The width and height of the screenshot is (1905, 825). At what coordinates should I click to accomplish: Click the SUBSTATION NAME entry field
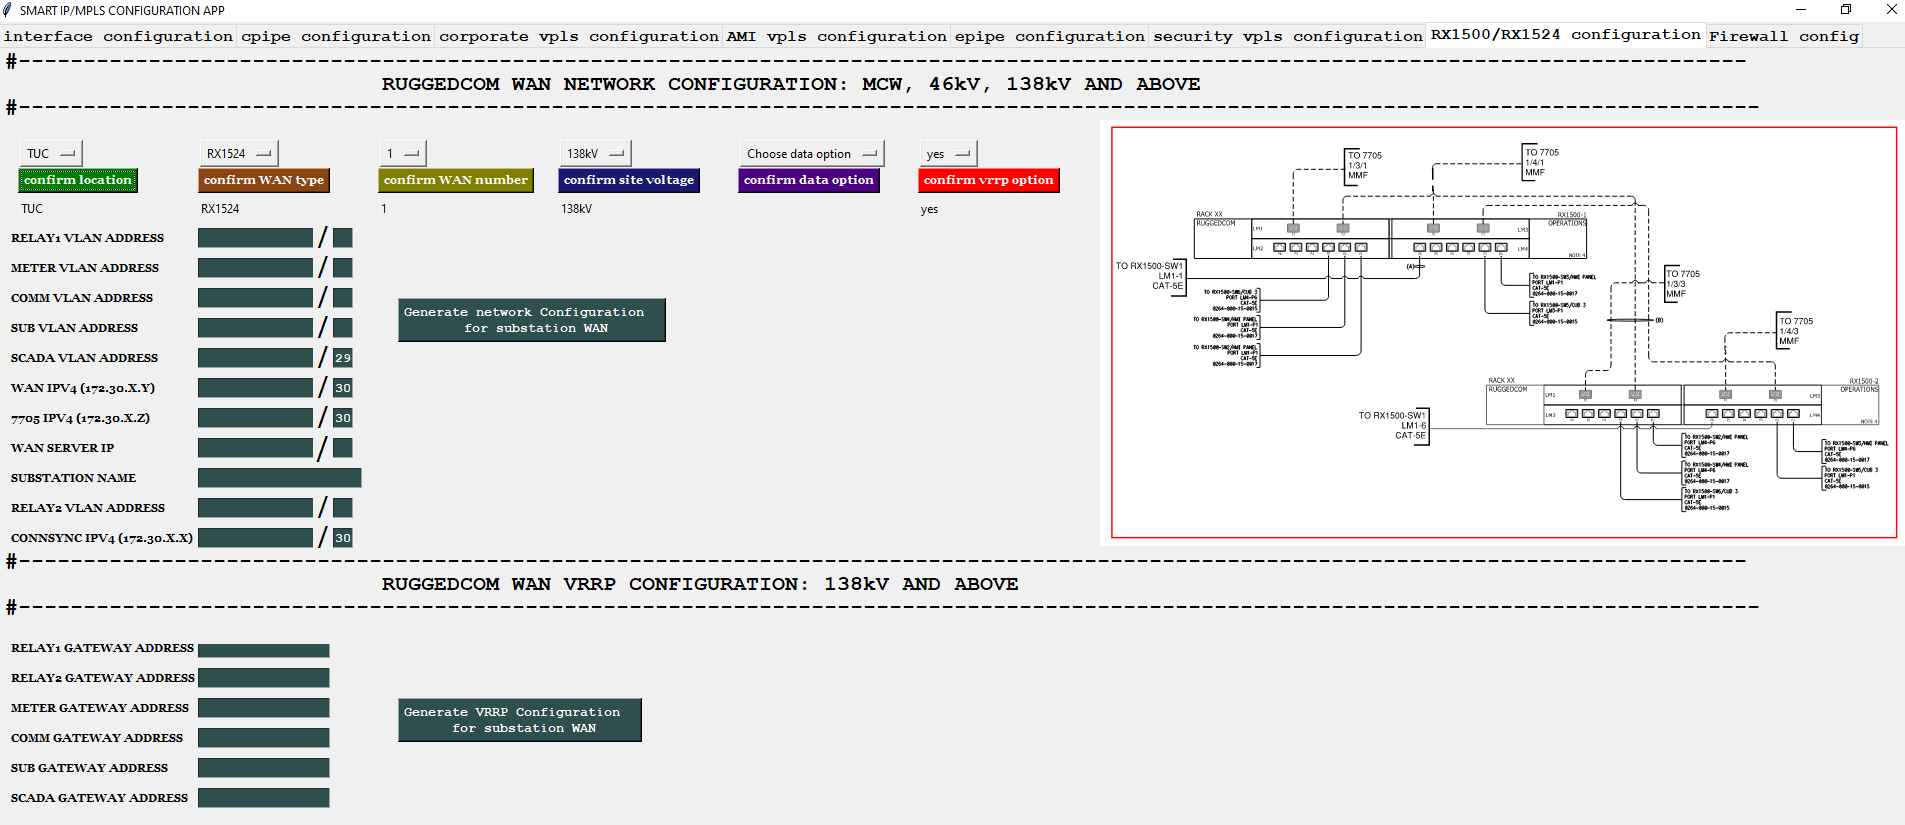click(x=280, y=478)
